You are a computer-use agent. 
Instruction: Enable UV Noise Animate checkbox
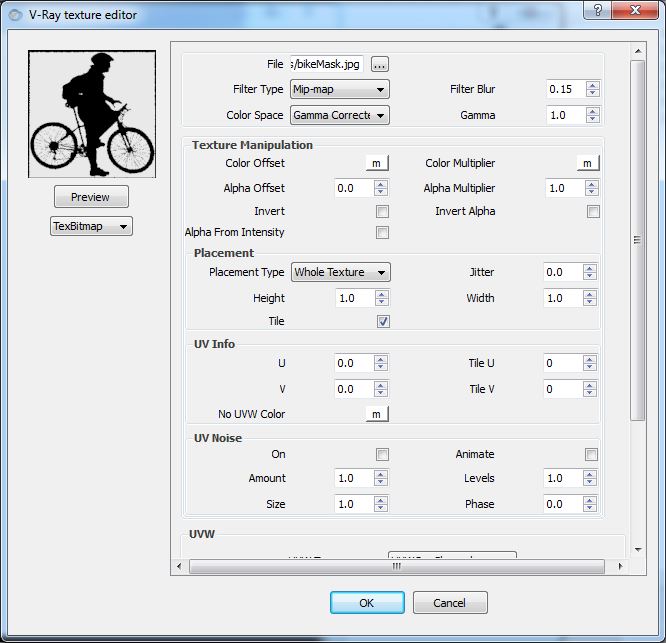pyautogui.click(x=591, y=454)
